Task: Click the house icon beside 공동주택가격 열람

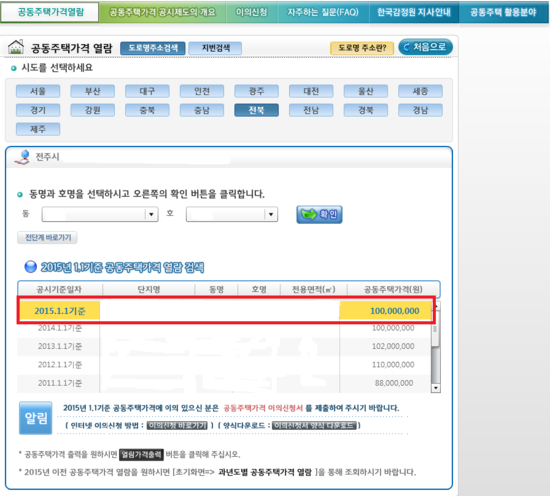Action: coord(16,47)
